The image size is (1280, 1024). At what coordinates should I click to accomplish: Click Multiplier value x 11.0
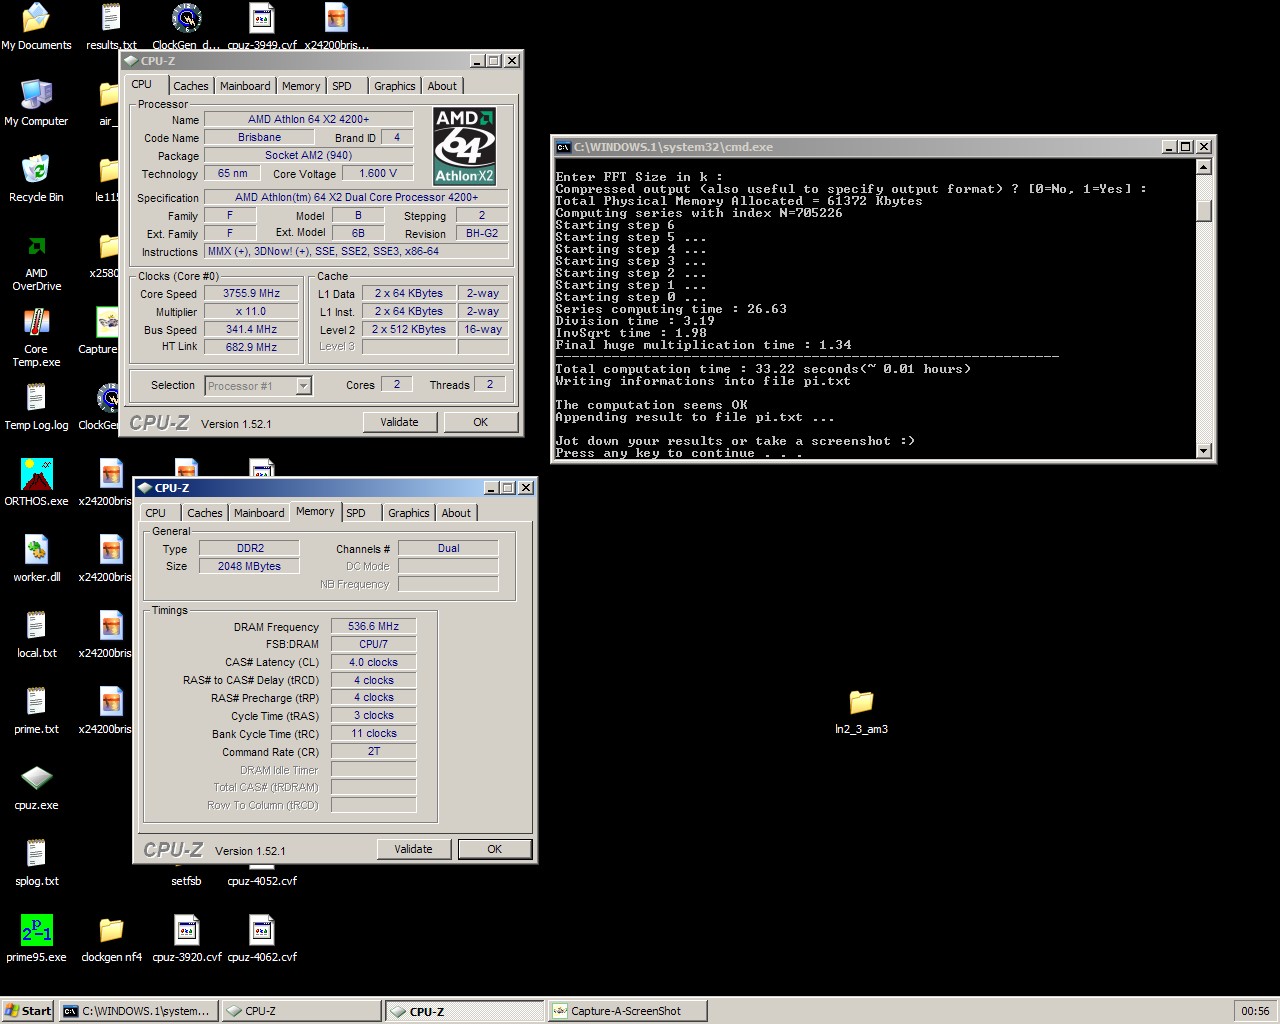click(252, 311)
